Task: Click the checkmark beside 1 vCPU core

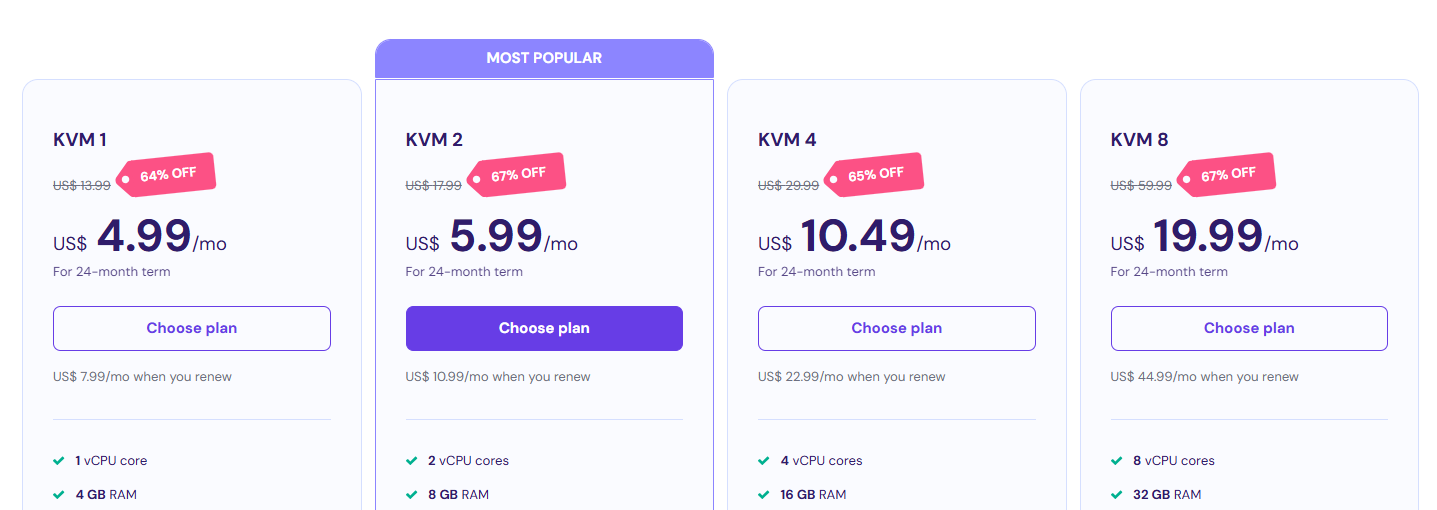Action: (x=59, y=461)
